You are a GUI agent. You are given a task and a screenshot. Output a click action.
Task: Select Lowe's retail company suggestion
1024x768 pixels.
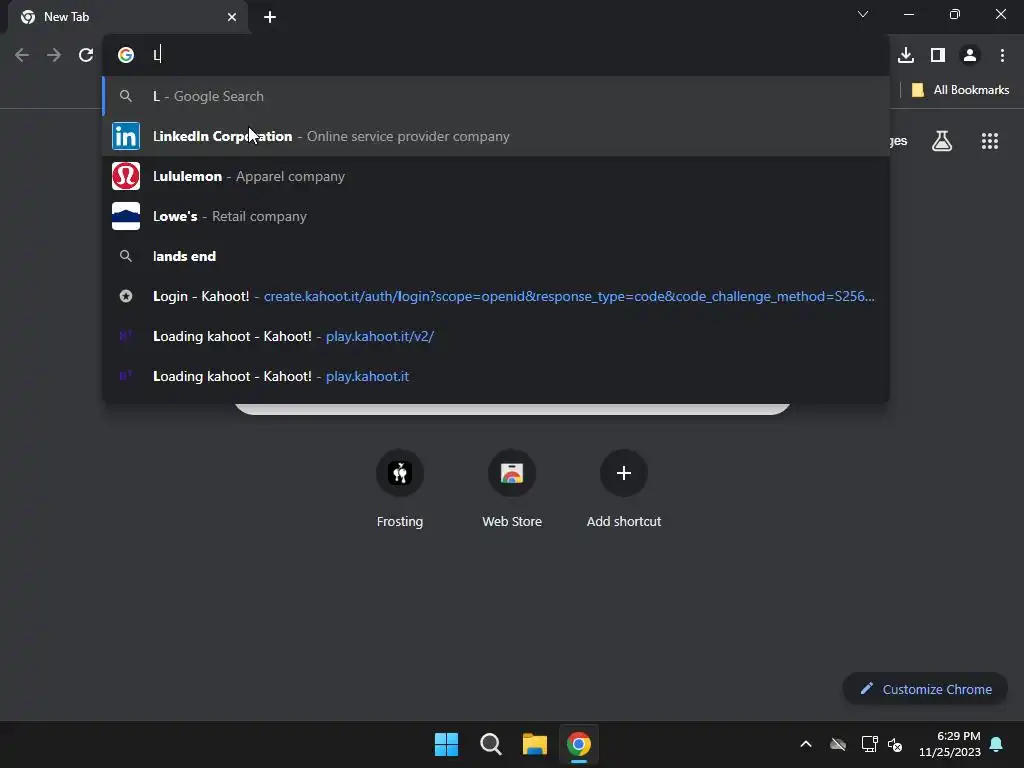click(496, 216)
